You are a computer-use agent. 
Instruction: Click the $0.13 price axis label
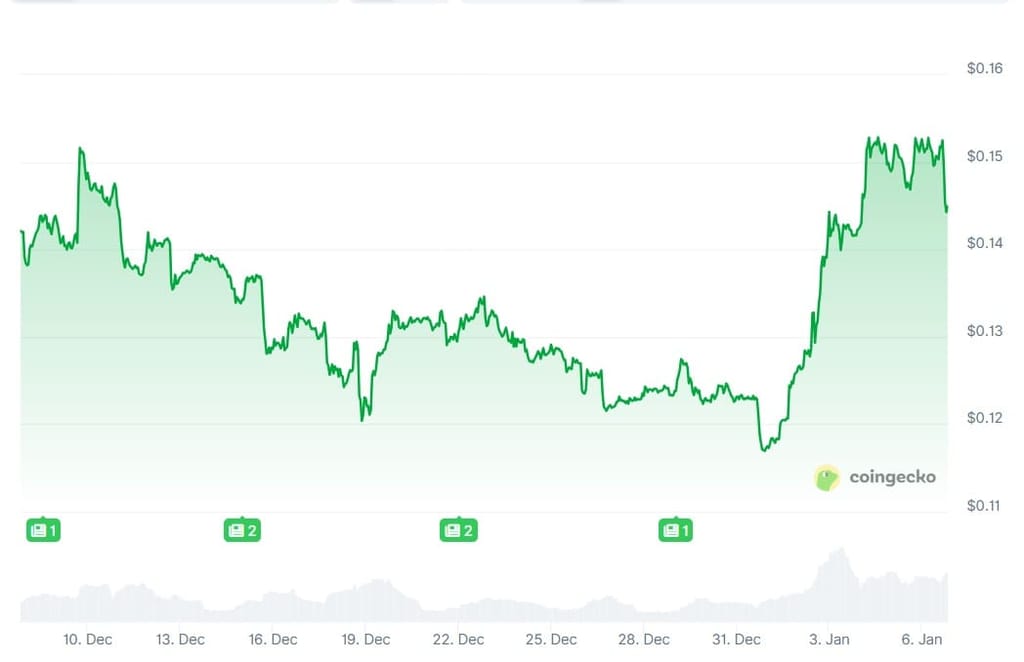[x=985, y=331]
